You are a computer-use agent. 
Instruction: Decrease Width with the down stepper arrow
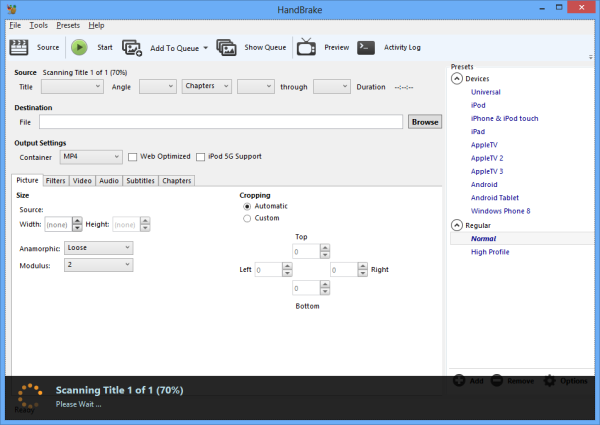77,228
